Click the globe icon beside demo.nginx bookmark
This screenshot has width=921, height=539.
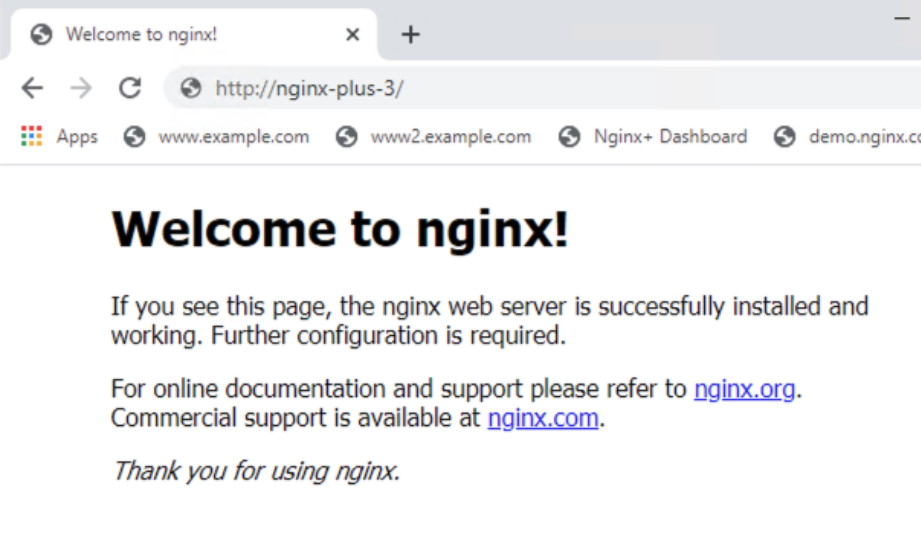coord(785,137)
